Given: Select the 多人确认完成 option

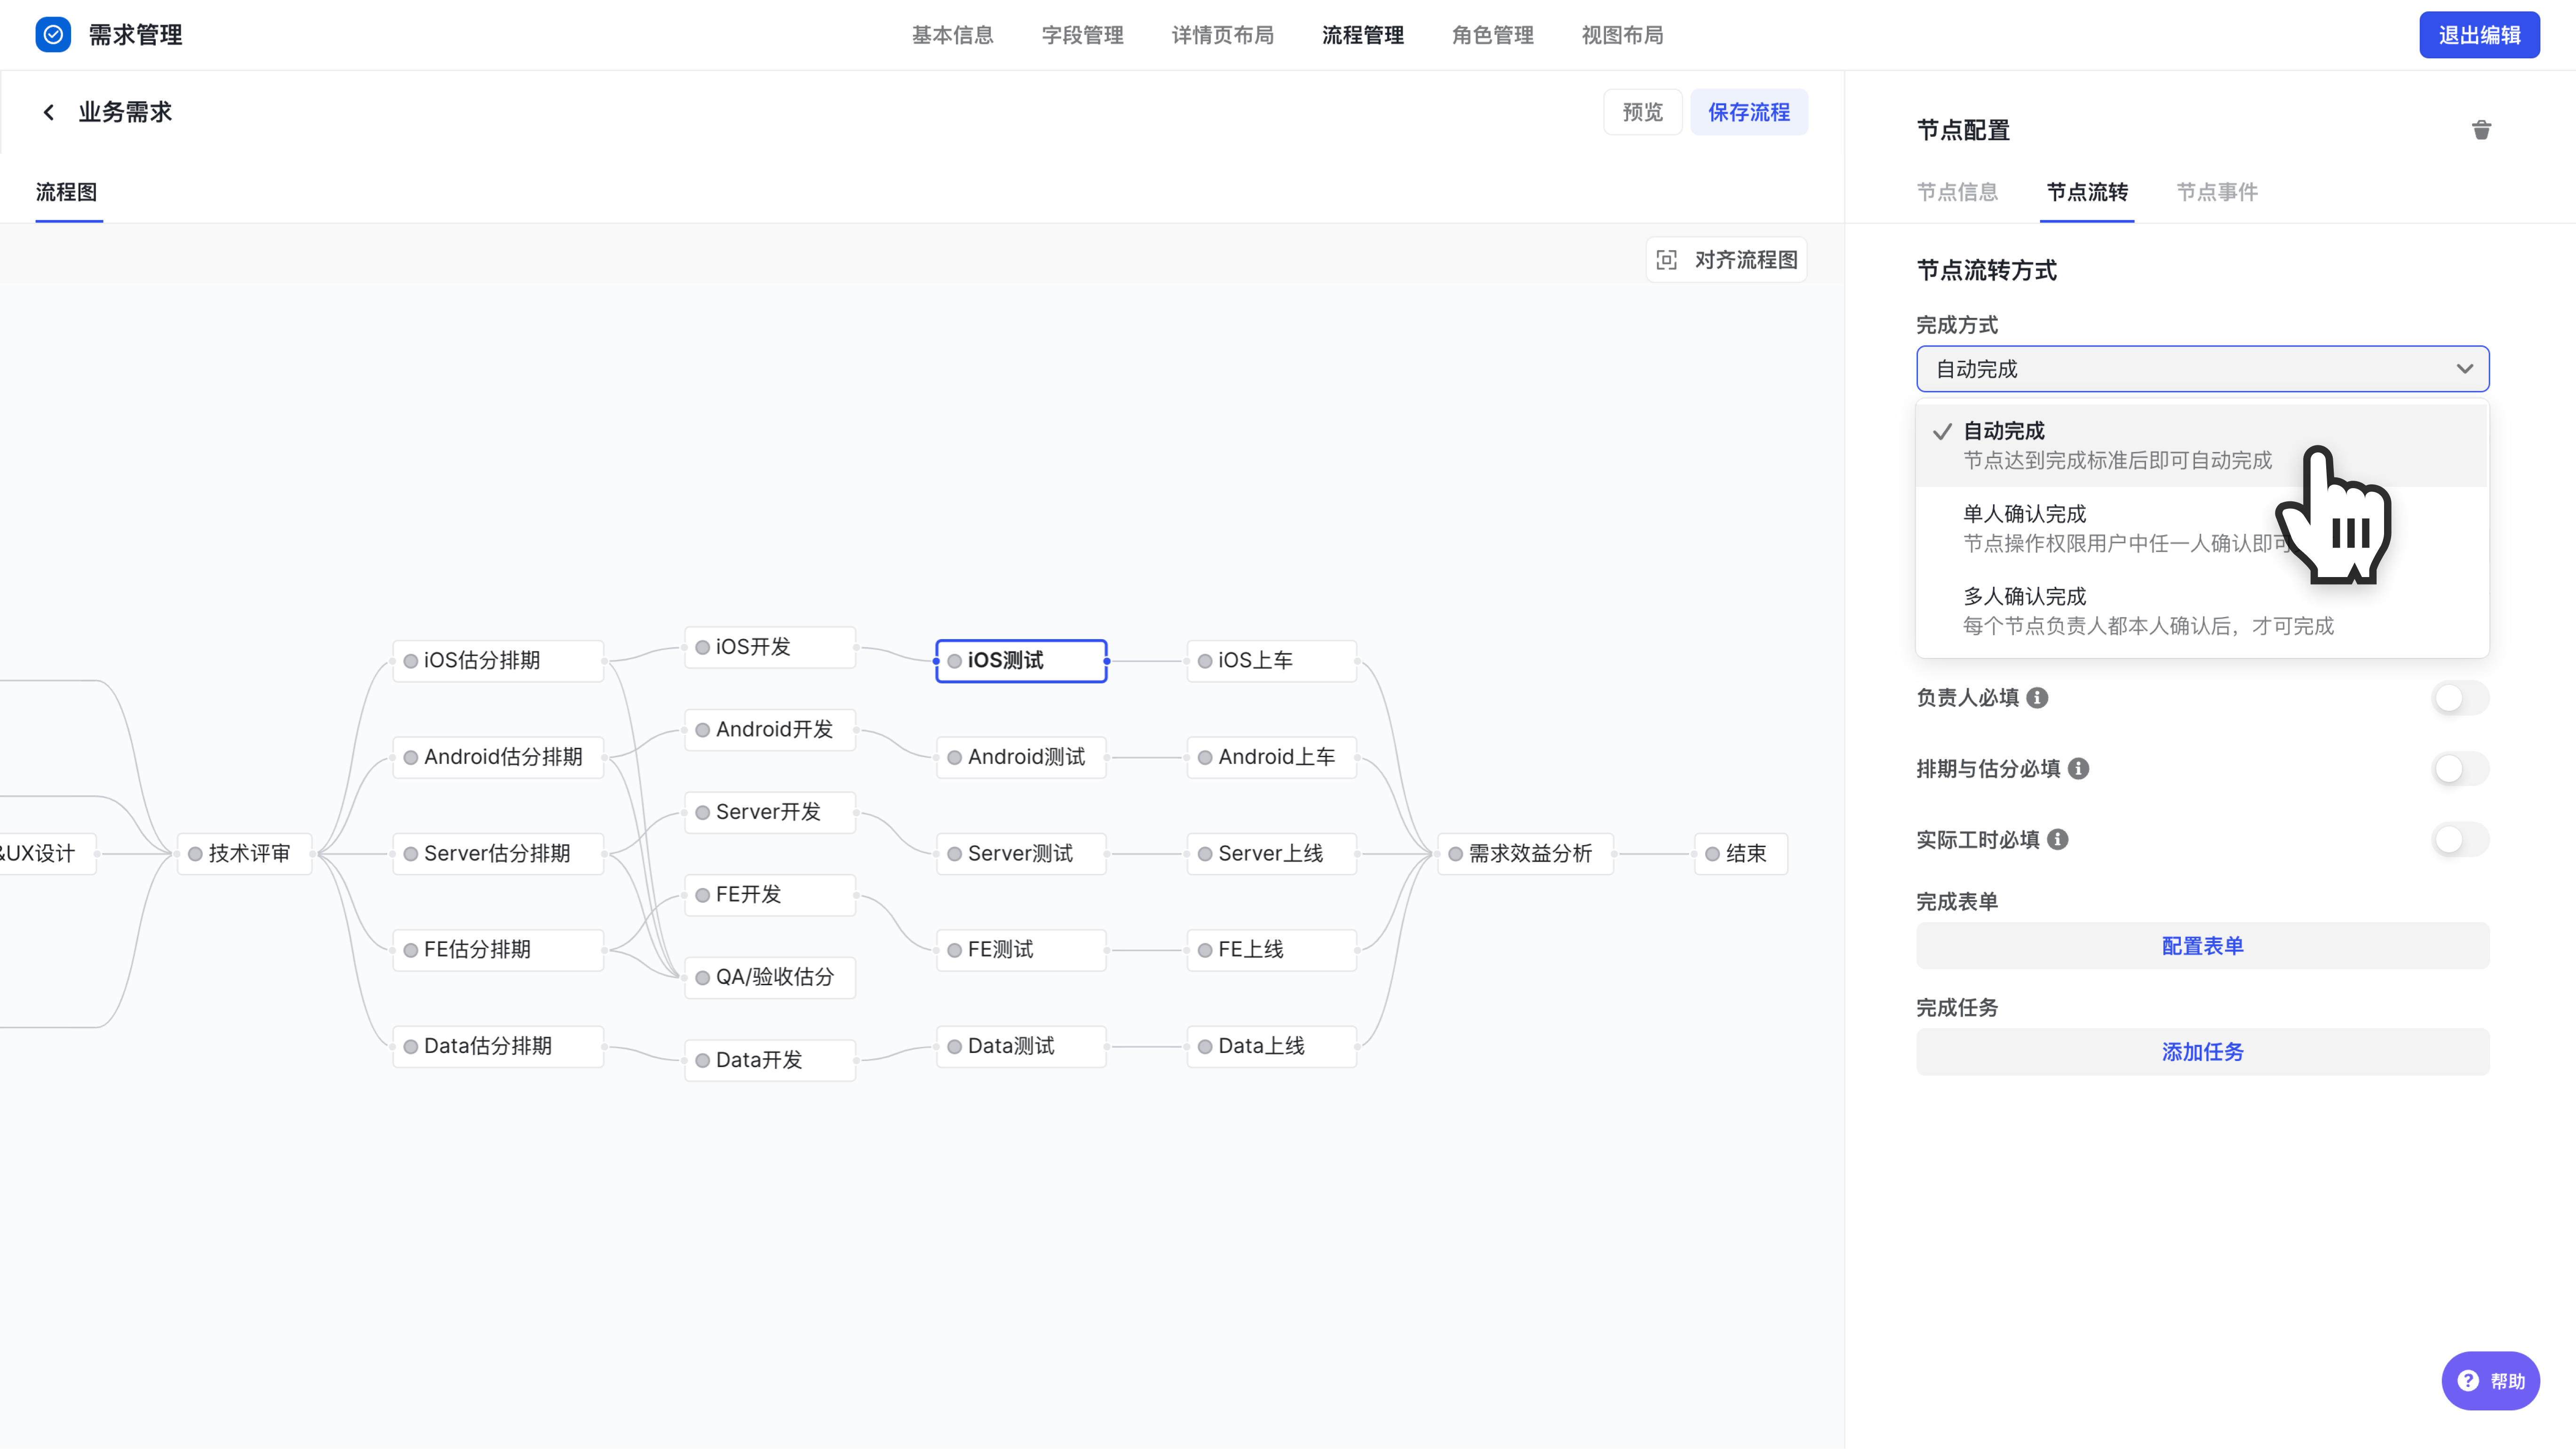Looking at the screenshot, I should click(2202, 611).
